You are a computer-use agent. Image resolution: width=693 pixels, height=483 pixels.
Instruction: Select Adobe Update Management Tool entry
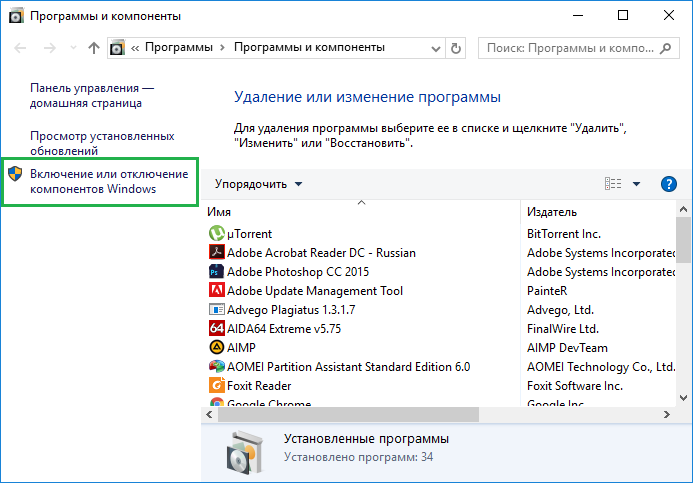click(x=315, y=291)
